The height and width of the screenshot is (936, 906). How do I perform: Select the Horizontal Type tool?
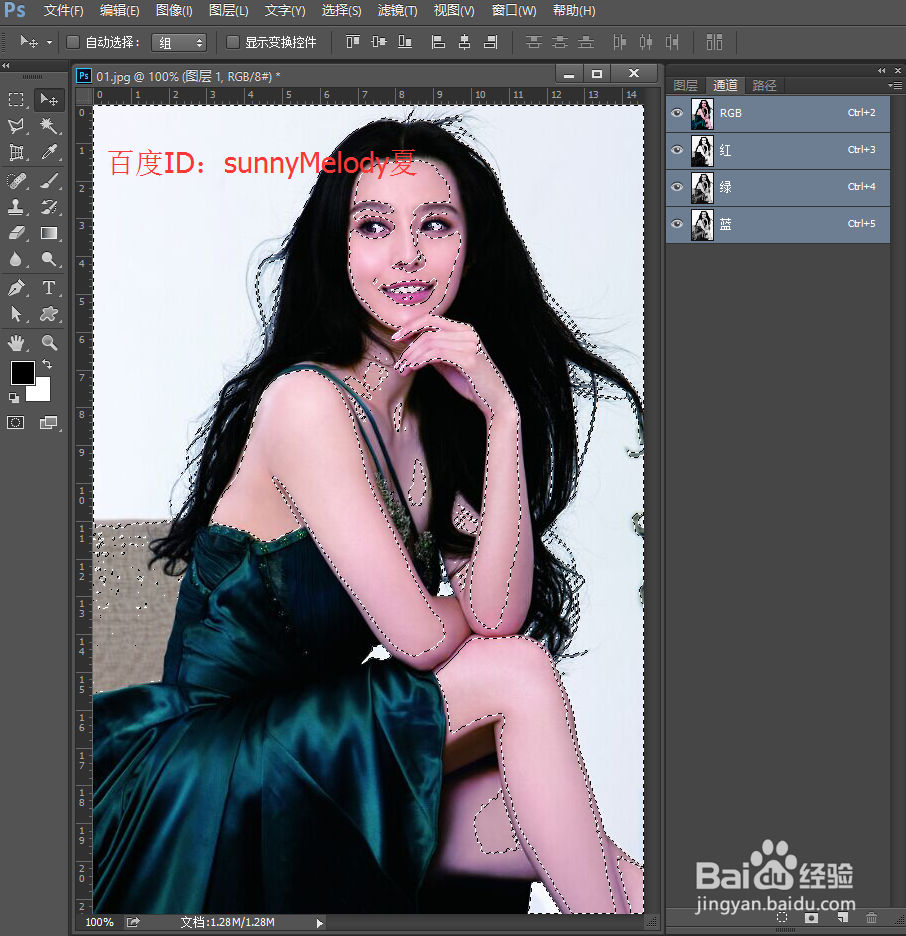(x=48, y=288)
